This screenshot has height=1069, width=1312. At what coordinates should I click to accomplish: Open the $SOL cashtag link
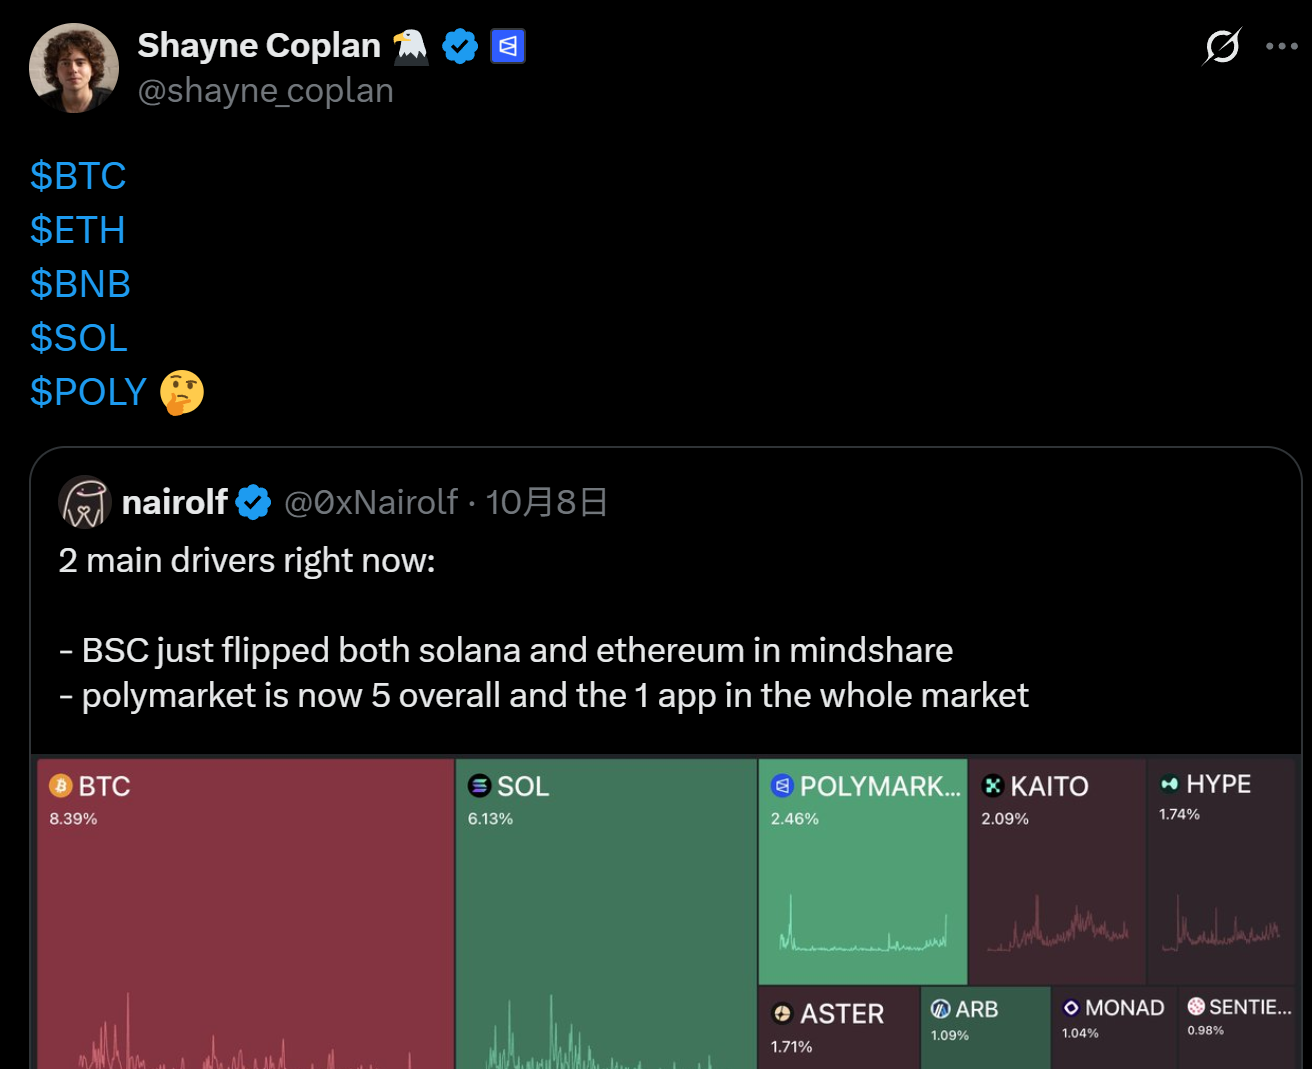click(x=78, y=338)
